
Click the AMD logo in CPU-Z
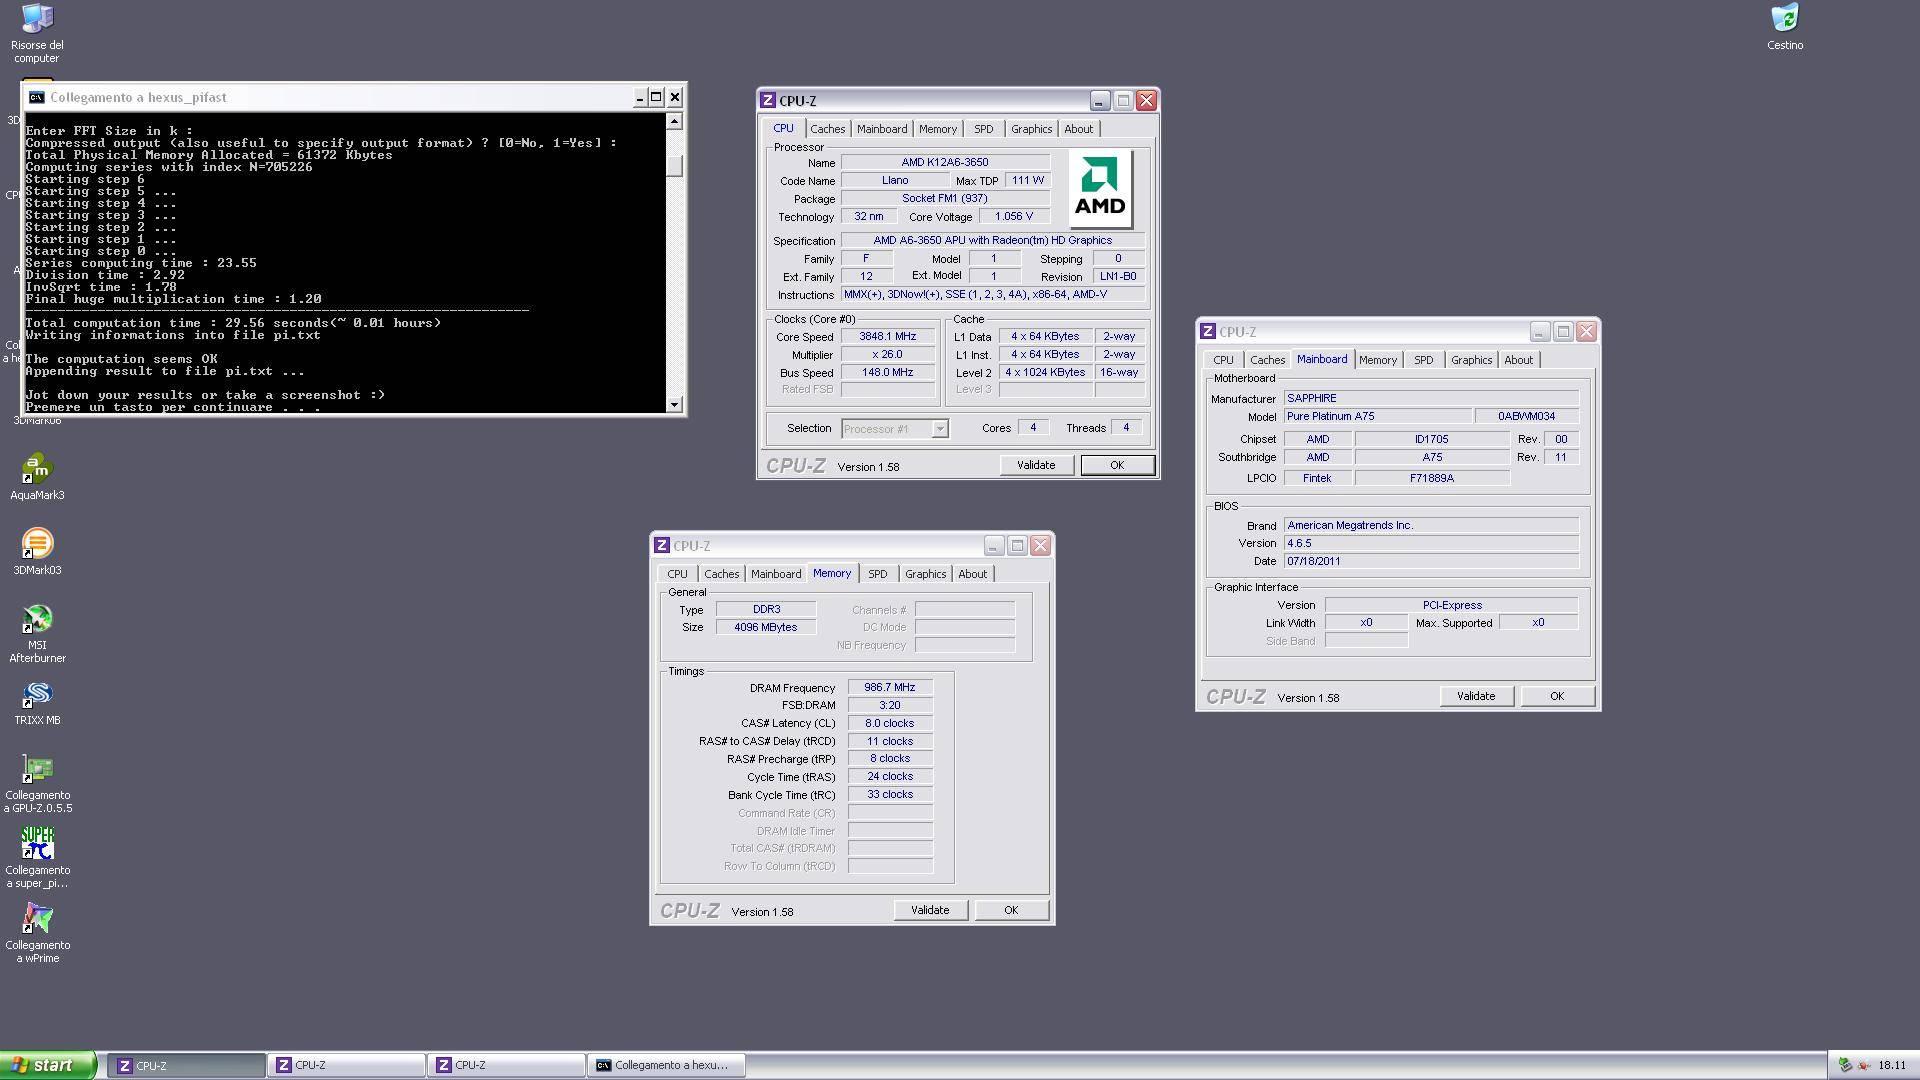tap(1100, 188)
